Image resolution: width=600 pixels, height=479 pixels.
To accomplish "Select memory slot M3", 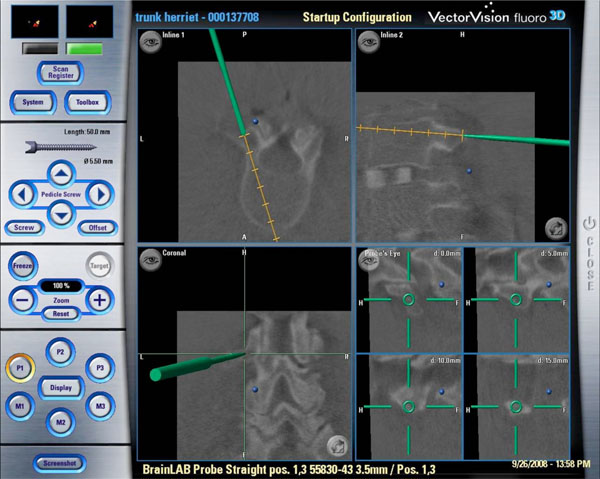I will [100, 406].
